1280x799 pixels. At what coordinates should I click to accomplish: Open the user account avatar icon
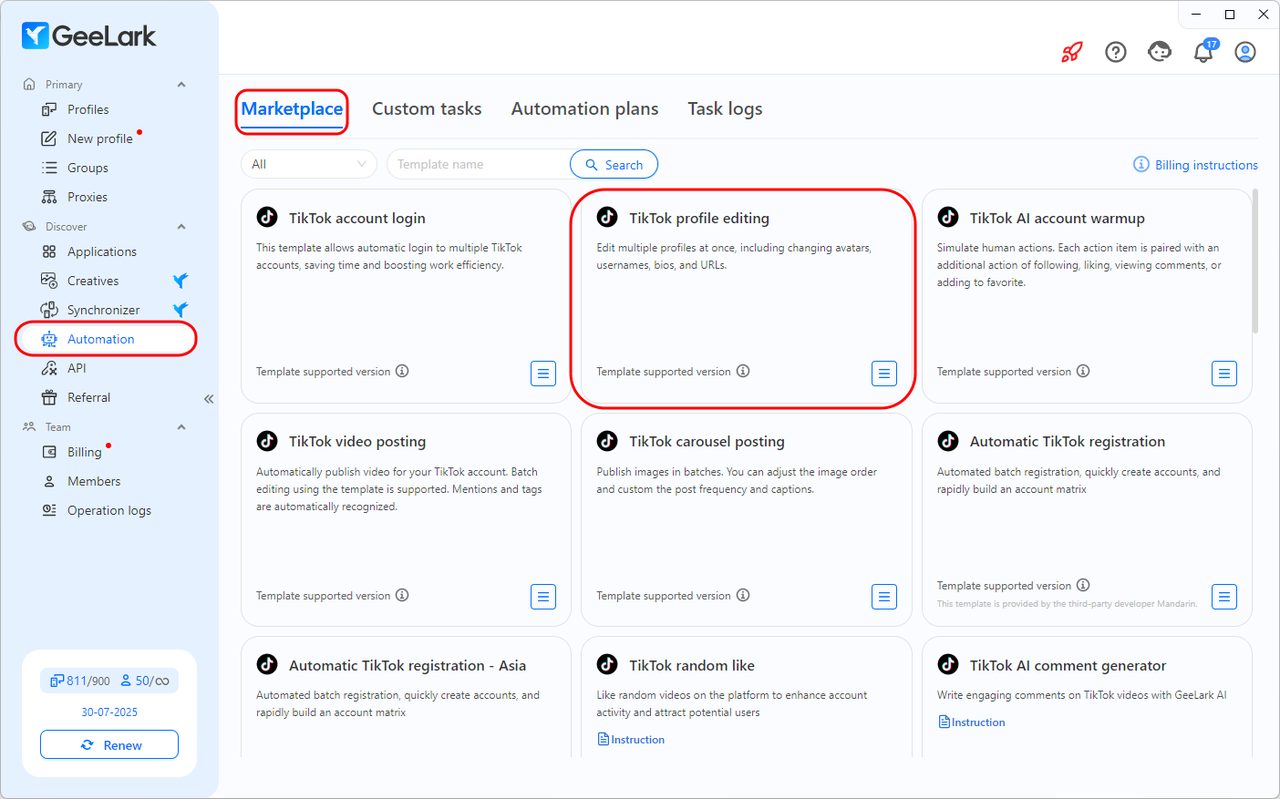coord(1245,52)
